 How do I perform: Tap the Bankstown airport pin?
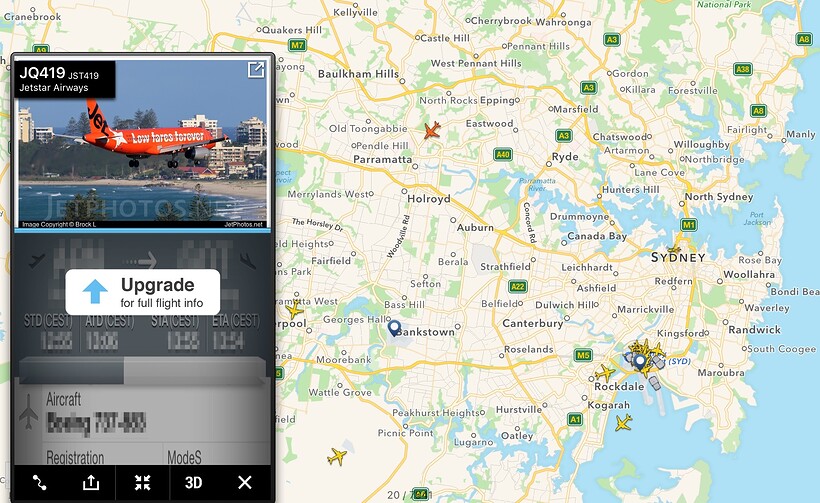click(394, 328)
